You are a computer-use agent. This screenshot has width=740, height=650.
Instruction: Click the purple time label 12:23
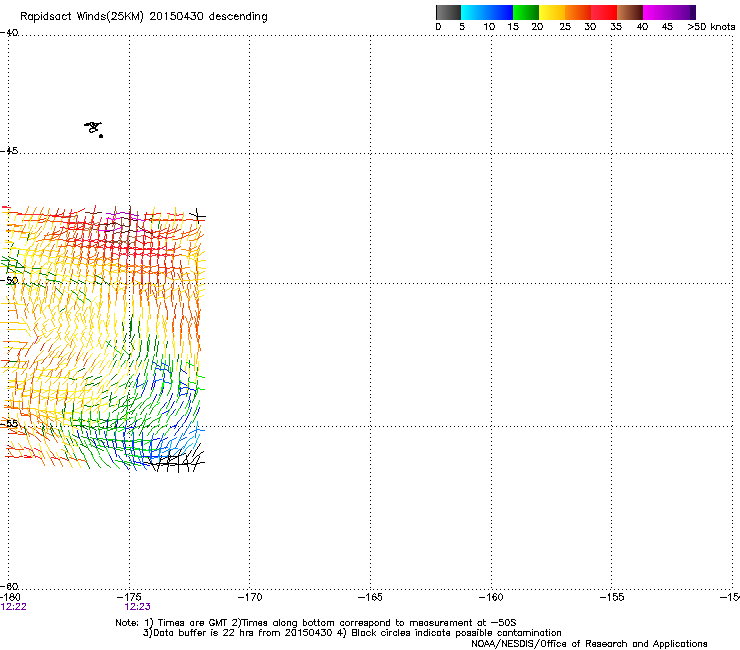click(137, 607)
